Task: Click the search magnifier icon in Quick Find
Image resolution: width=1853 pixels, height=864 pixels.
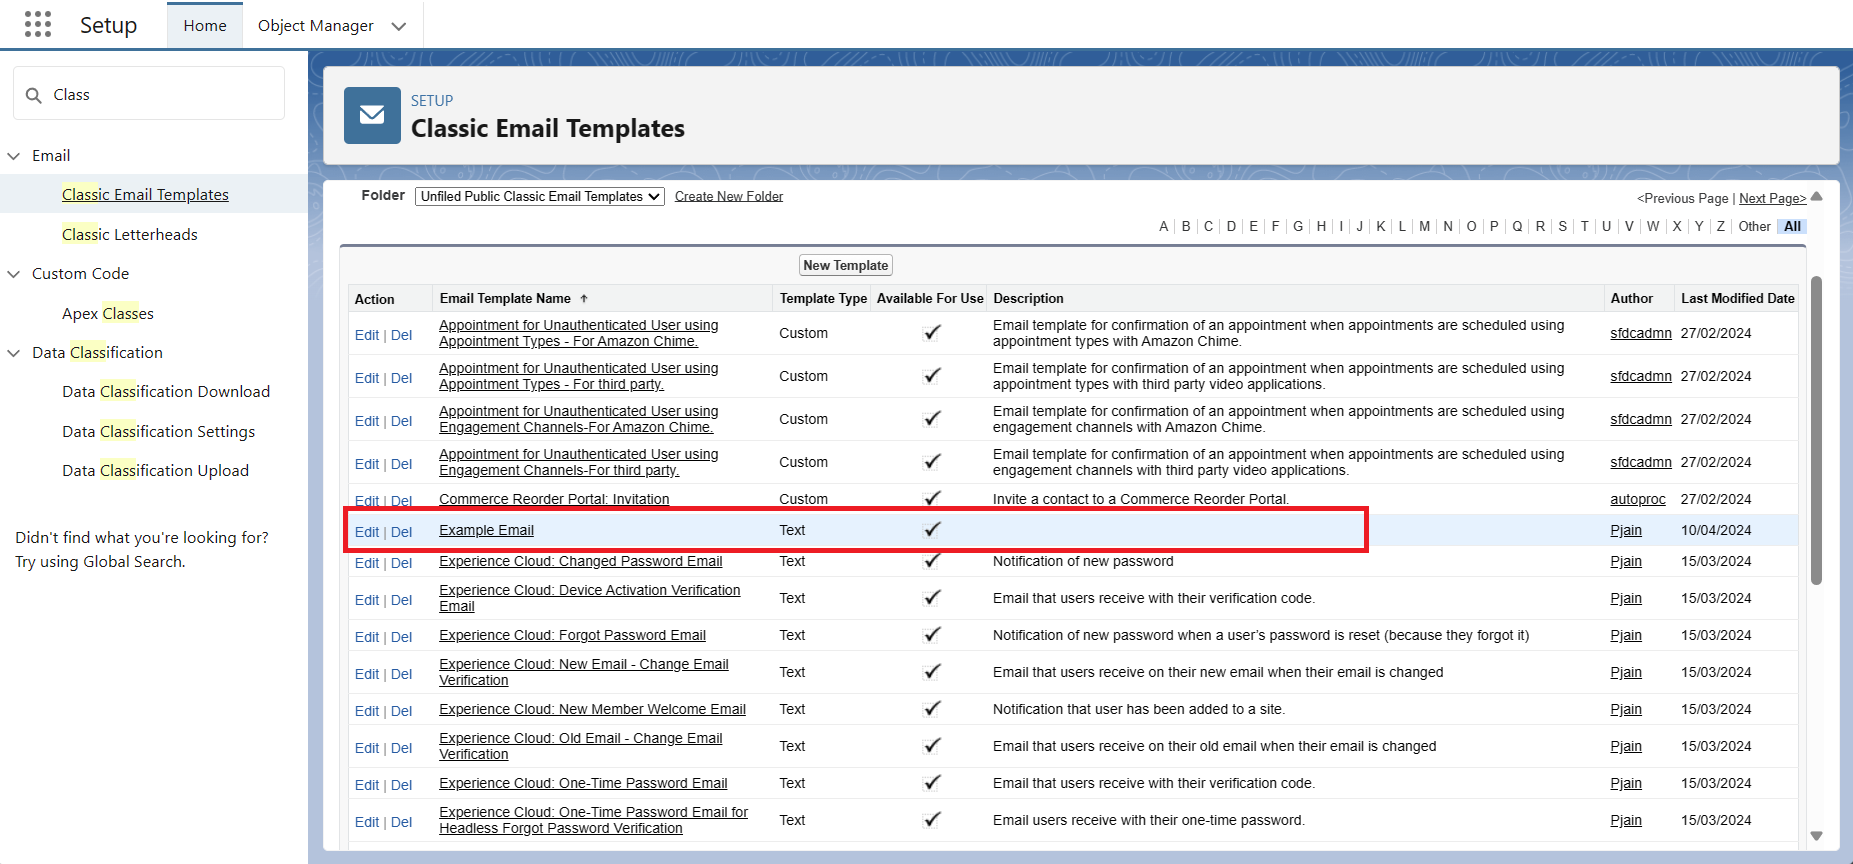Action: (34, 95)
